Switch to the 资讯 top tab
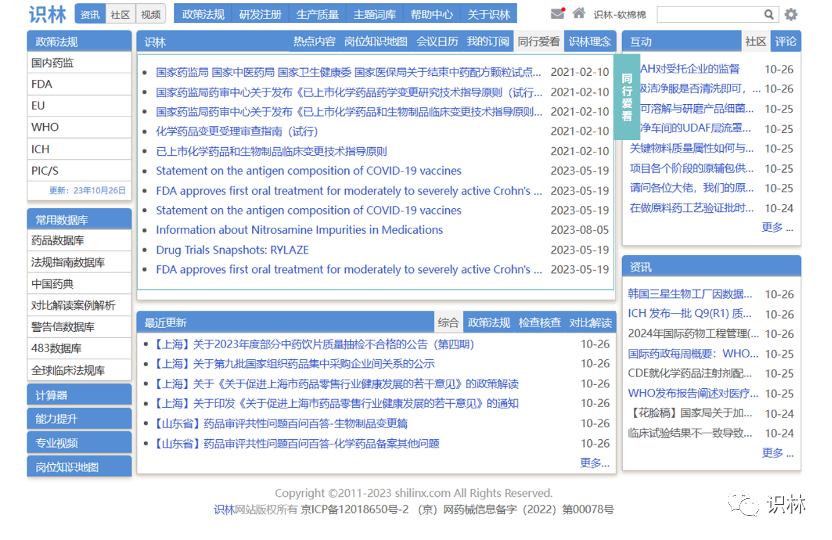The width and height of the screenshot is (832, 540). (x=90, y=14)
